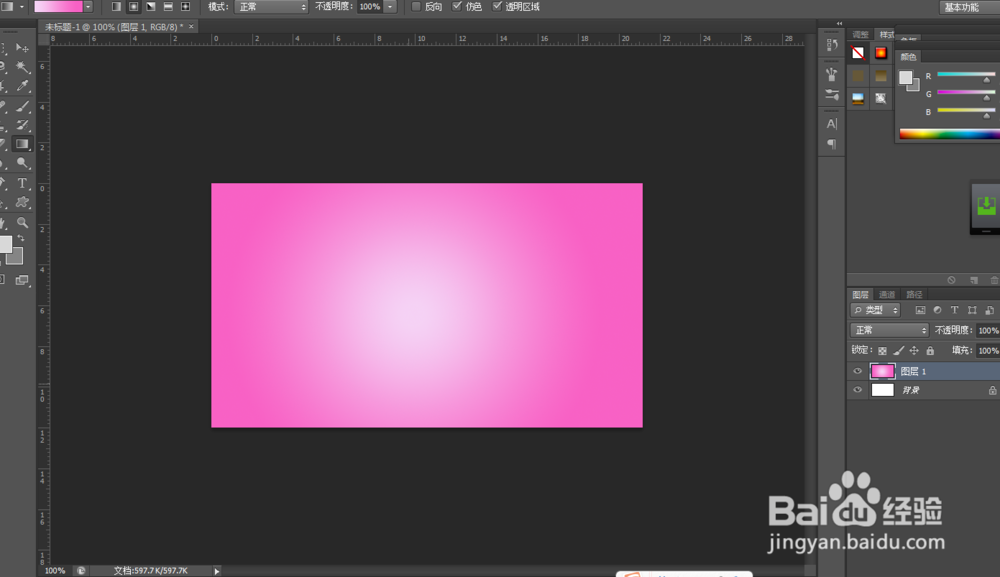
Task: Open layer blend mode 正常 dropdown
Action: [x=889, y=330]
